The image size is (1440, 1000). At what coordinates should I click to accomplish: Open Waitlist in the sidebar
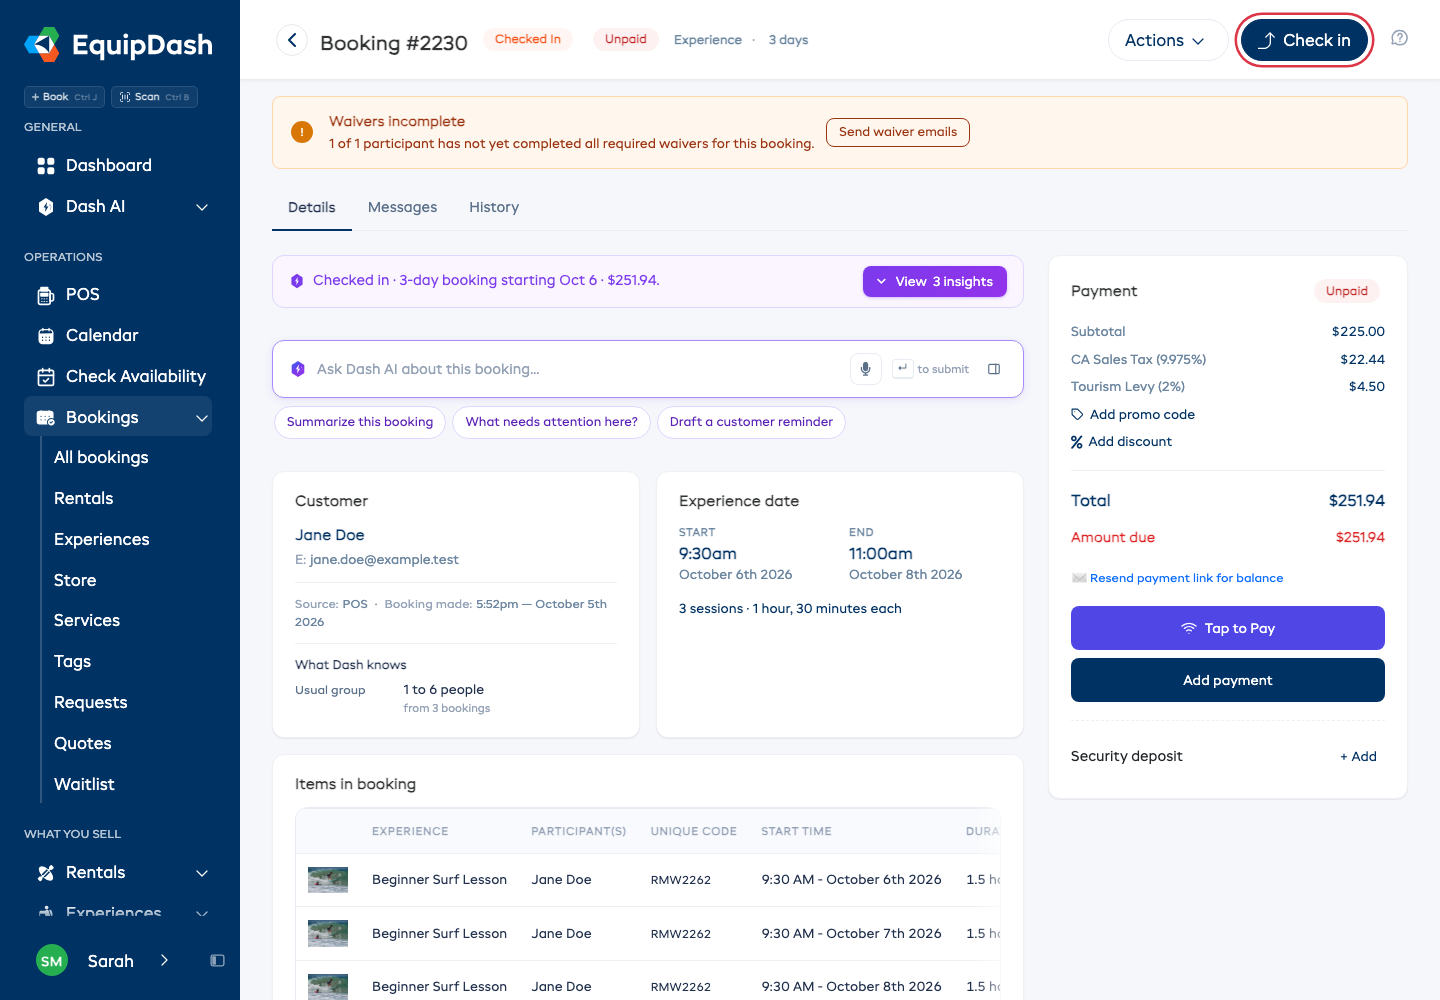[x=84, y=784]
